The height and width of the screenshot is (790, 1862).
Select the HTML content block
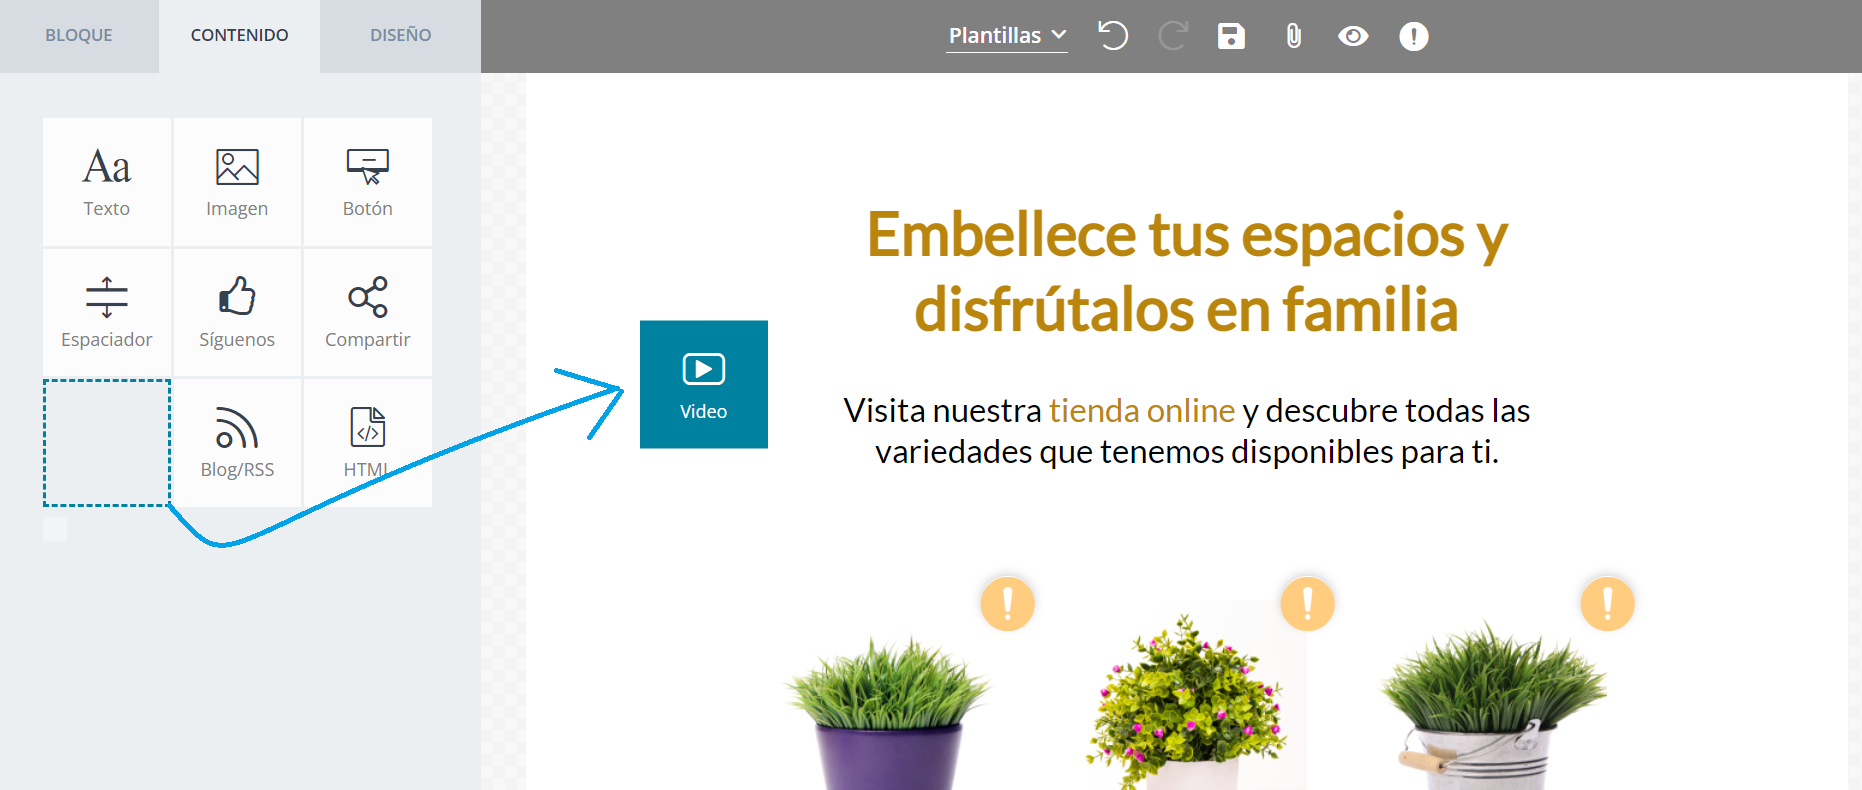(x=368, y=442)
